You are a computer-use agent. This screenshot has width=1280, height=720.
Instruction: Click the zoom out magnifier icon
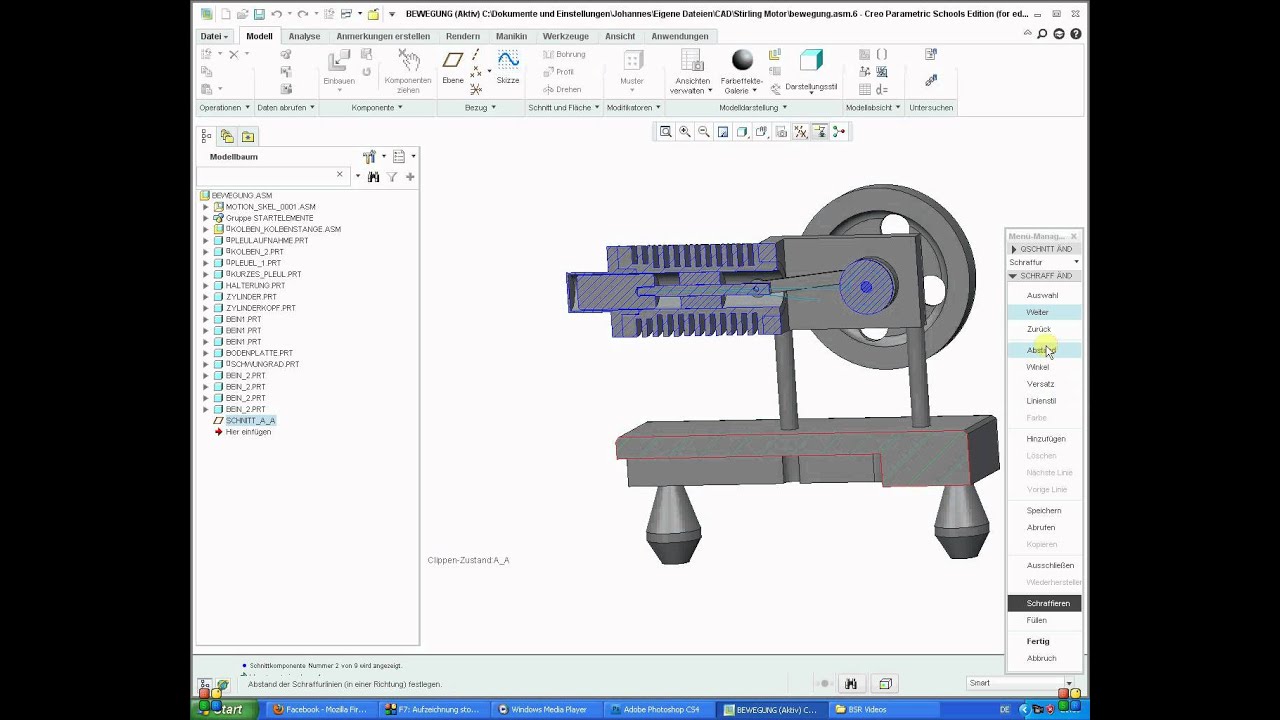(704, 132)
